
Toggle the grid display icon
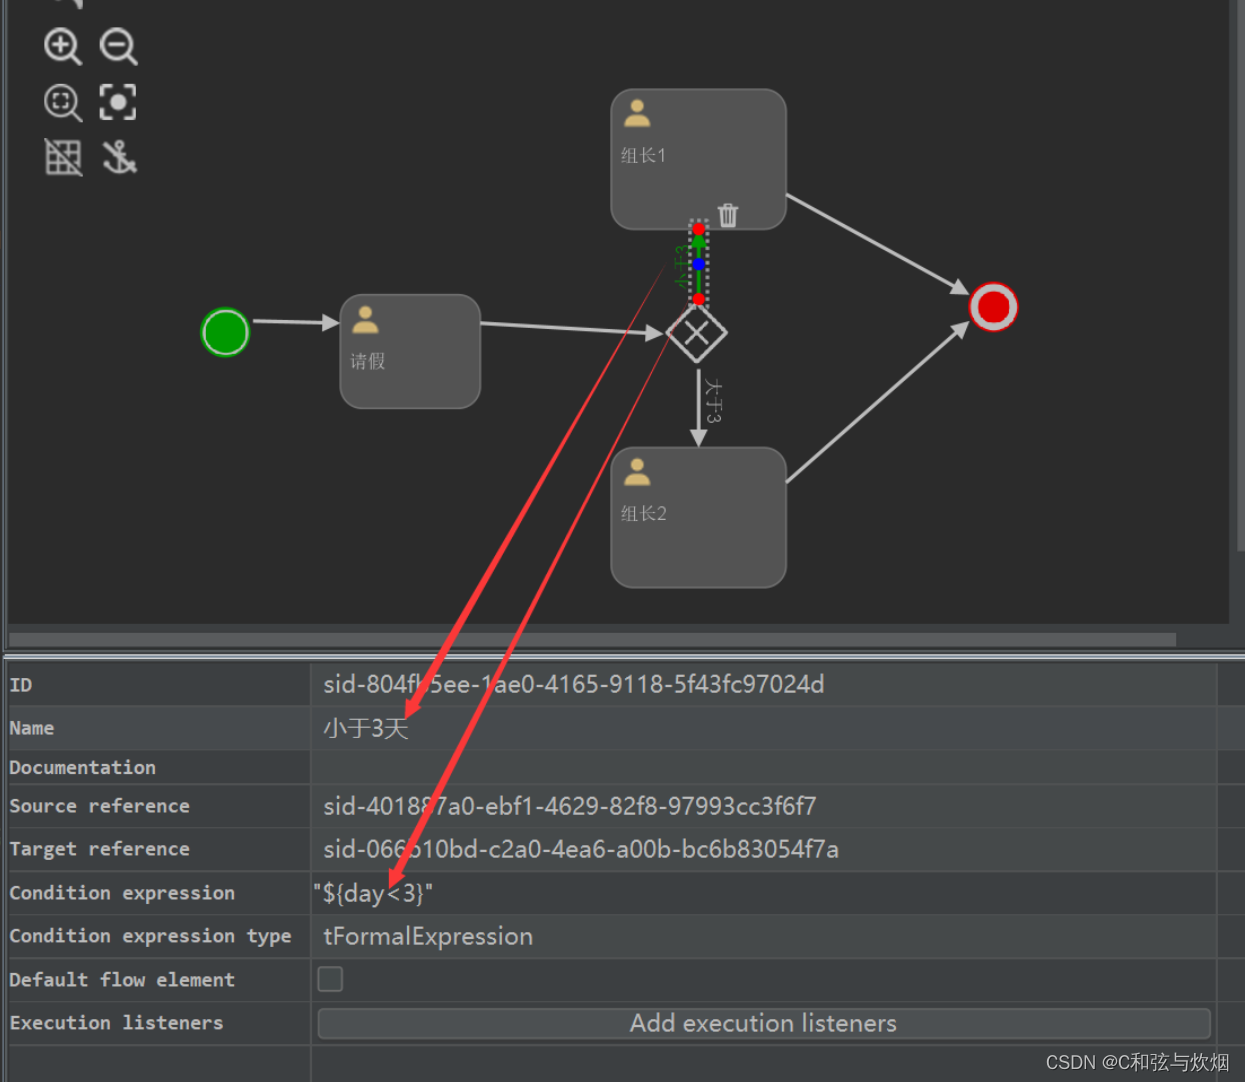pos(62,157)
